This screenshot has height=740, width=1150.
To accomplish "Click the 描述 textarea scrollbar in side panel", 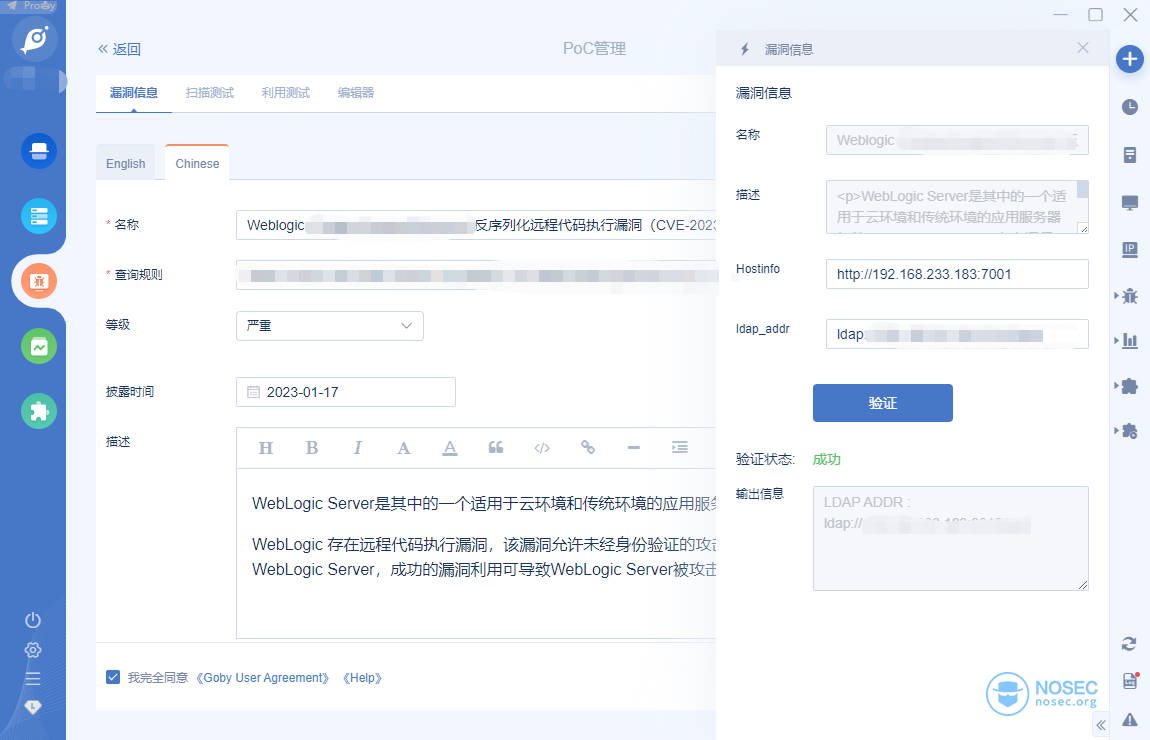I will (x=1083, y=189).
